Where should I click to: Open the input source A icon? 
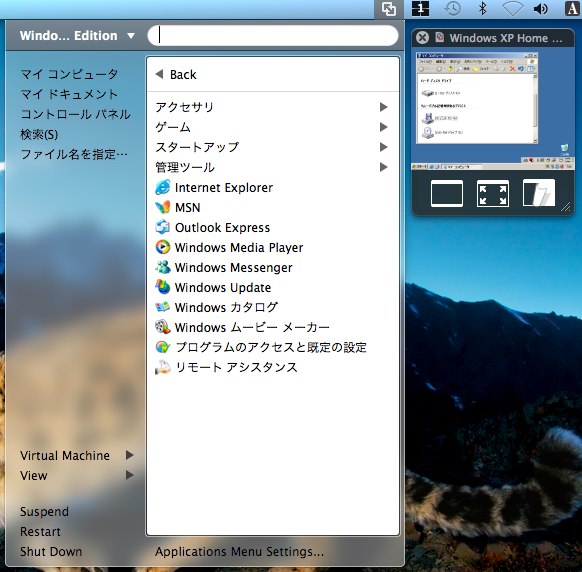coord(572,9)
